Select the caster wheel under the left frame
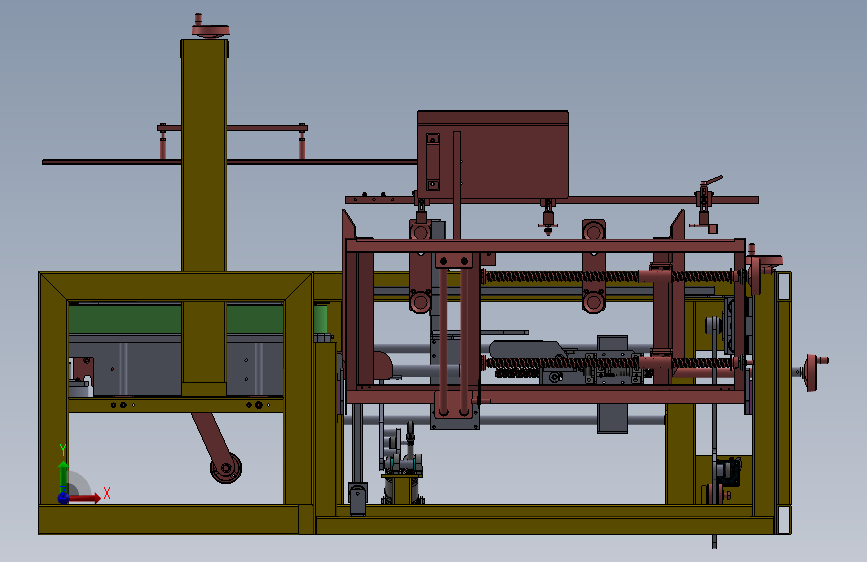This screenshot has height=562, width=867. (226, 468)
